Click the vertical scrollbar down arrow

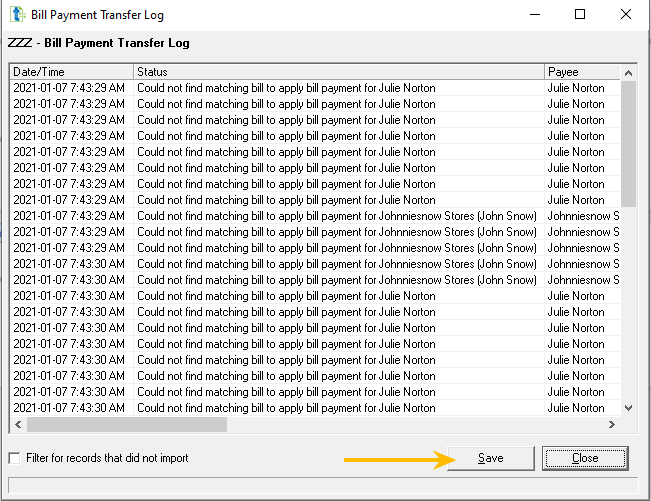click(629, 408)
